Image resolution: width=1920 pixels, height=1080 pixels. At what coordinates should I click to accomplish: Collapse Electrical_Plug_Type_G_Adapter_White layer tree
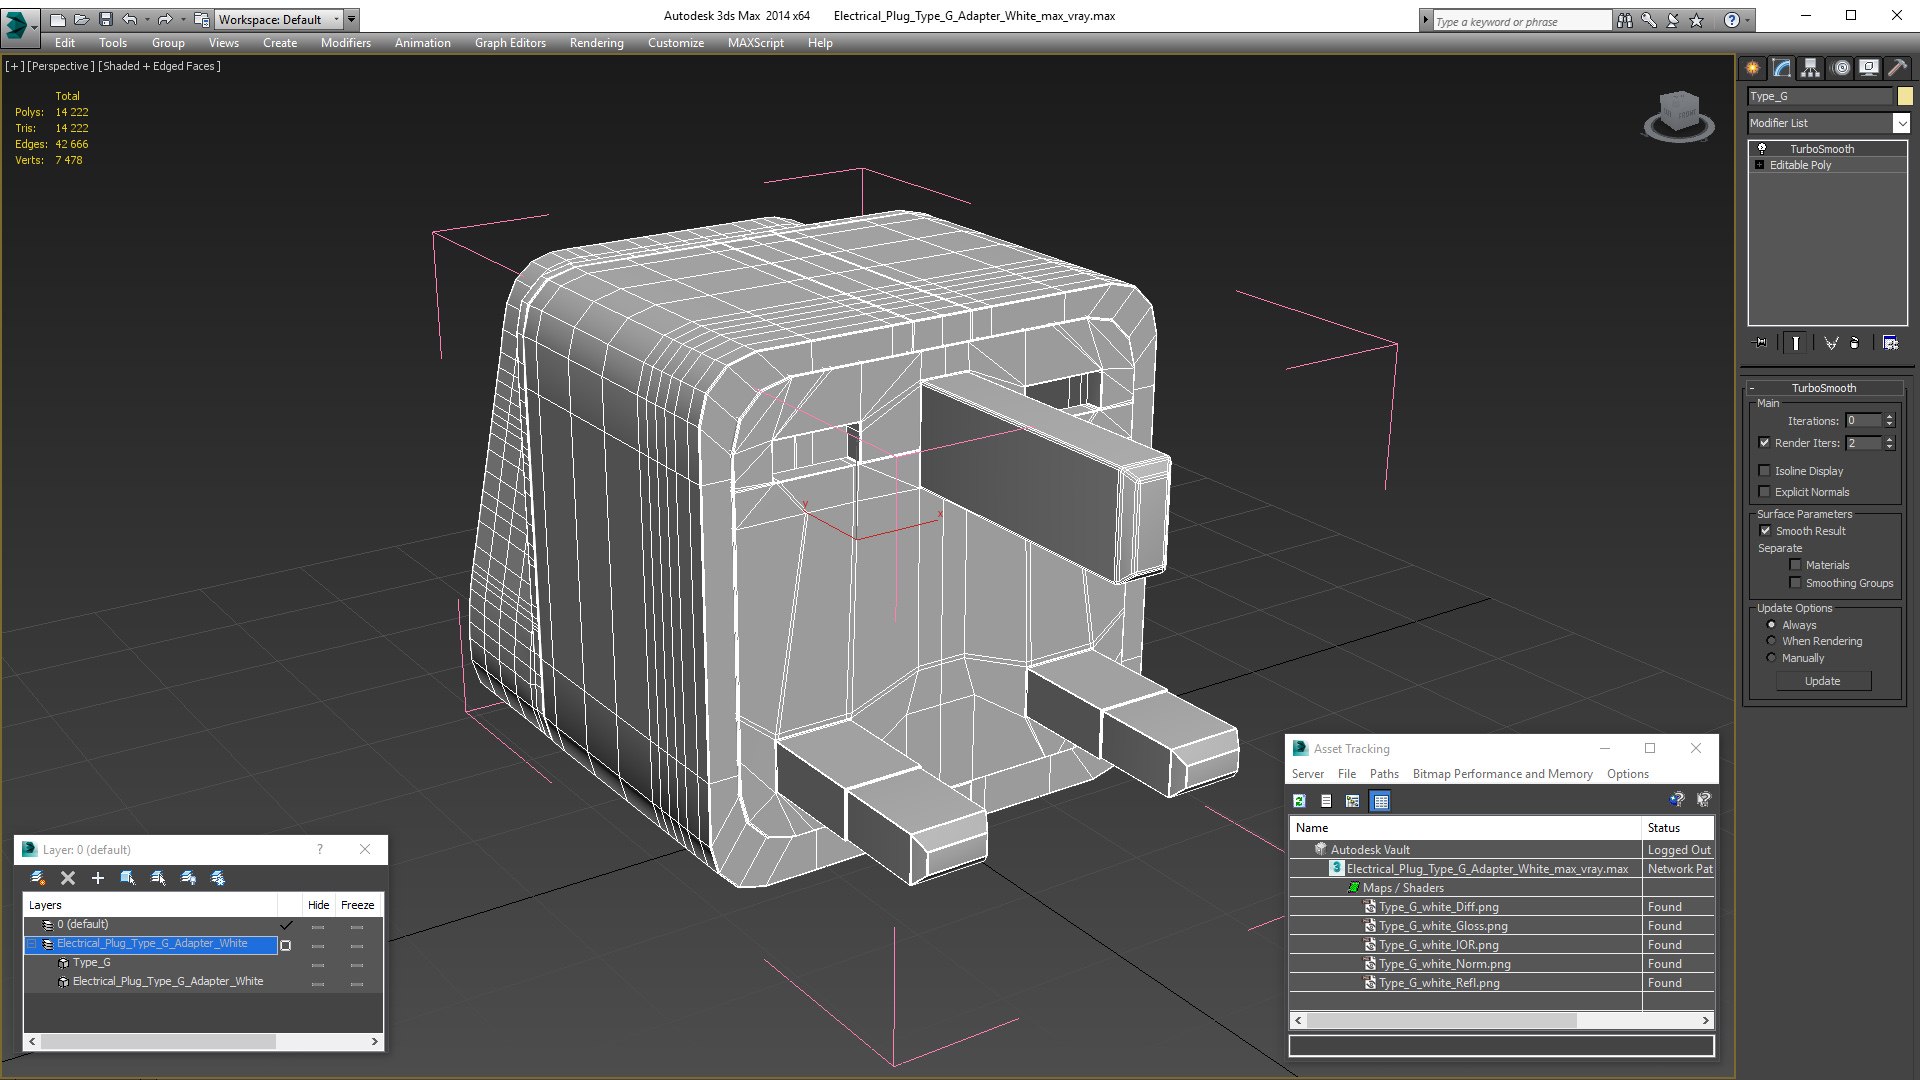tap(31, 944)
